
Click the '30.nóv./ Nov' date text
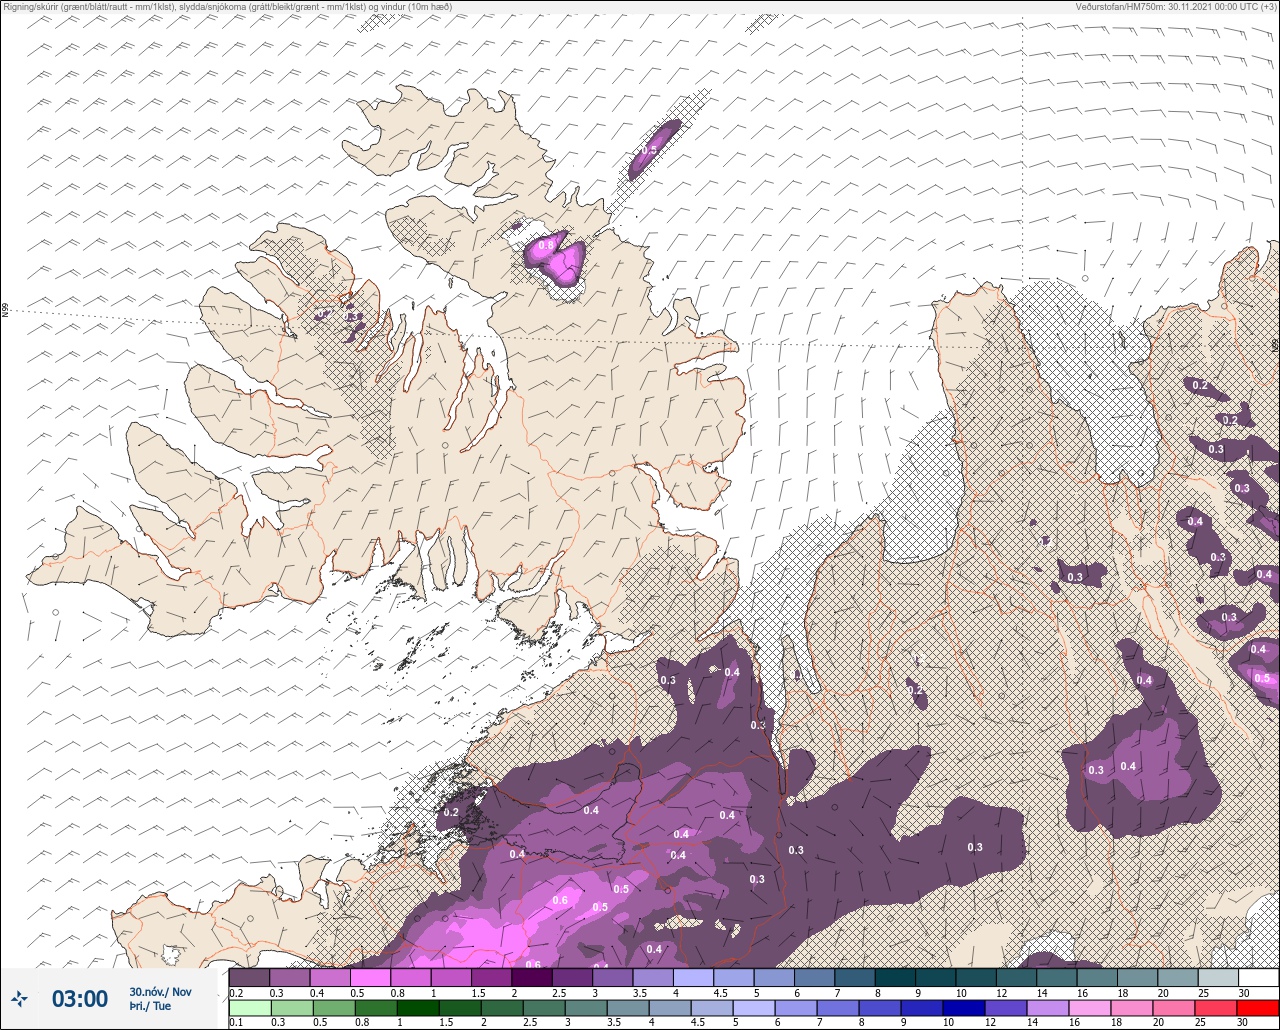160,991
